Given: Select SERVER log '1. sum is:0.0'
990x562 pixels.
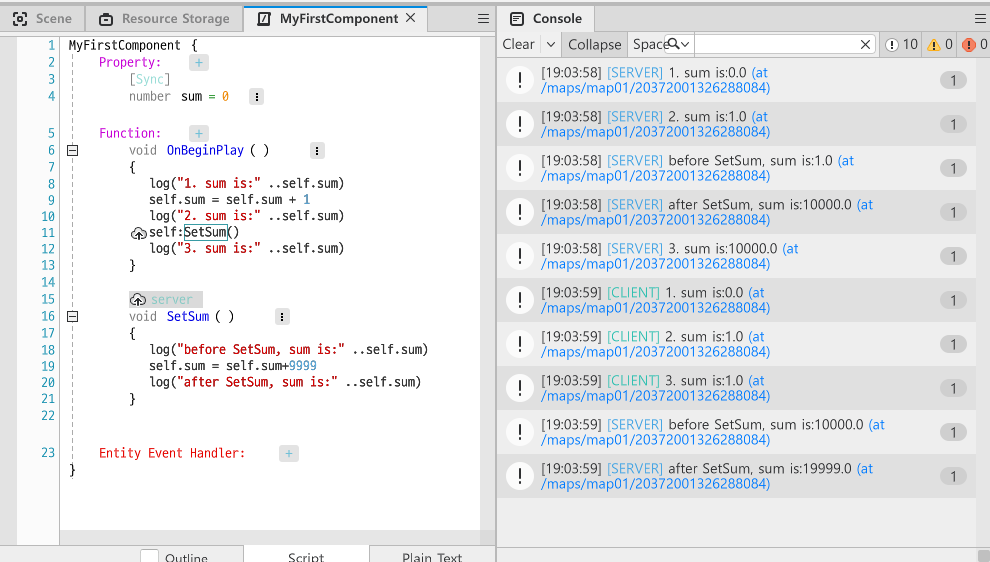Looking at the screenshot, I should 736,80.
